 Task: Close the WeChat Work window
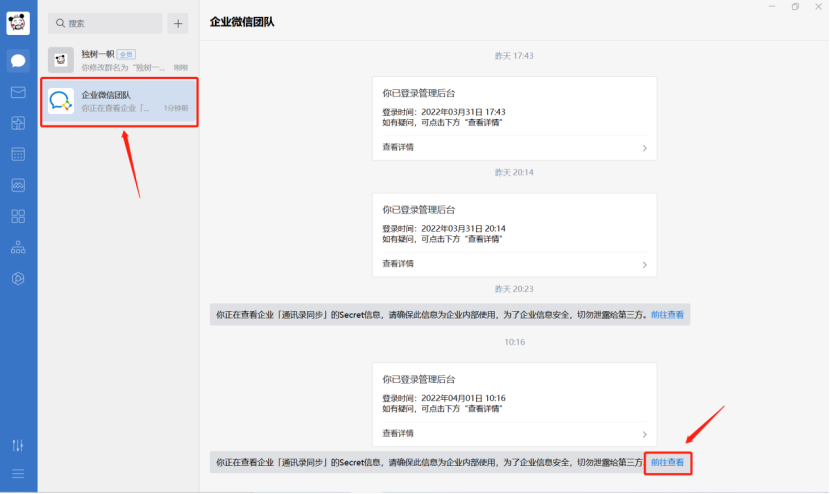pyautogui.click(x=818, y=6)
